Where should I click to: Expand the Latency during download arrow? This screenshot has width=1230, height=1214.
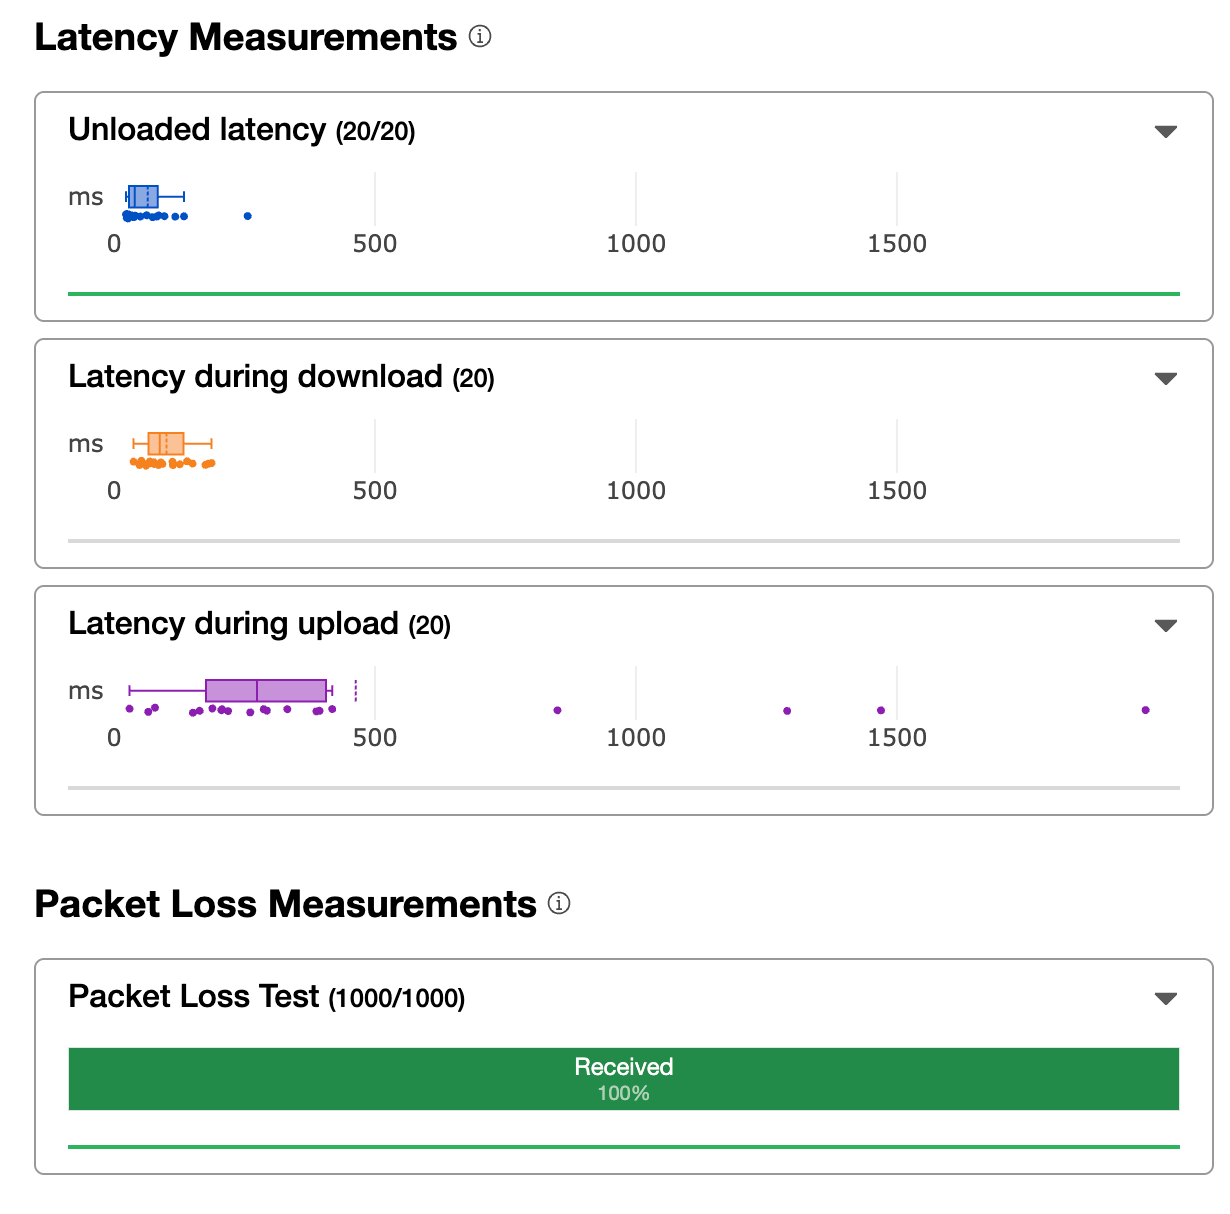tap(1165, 378)
